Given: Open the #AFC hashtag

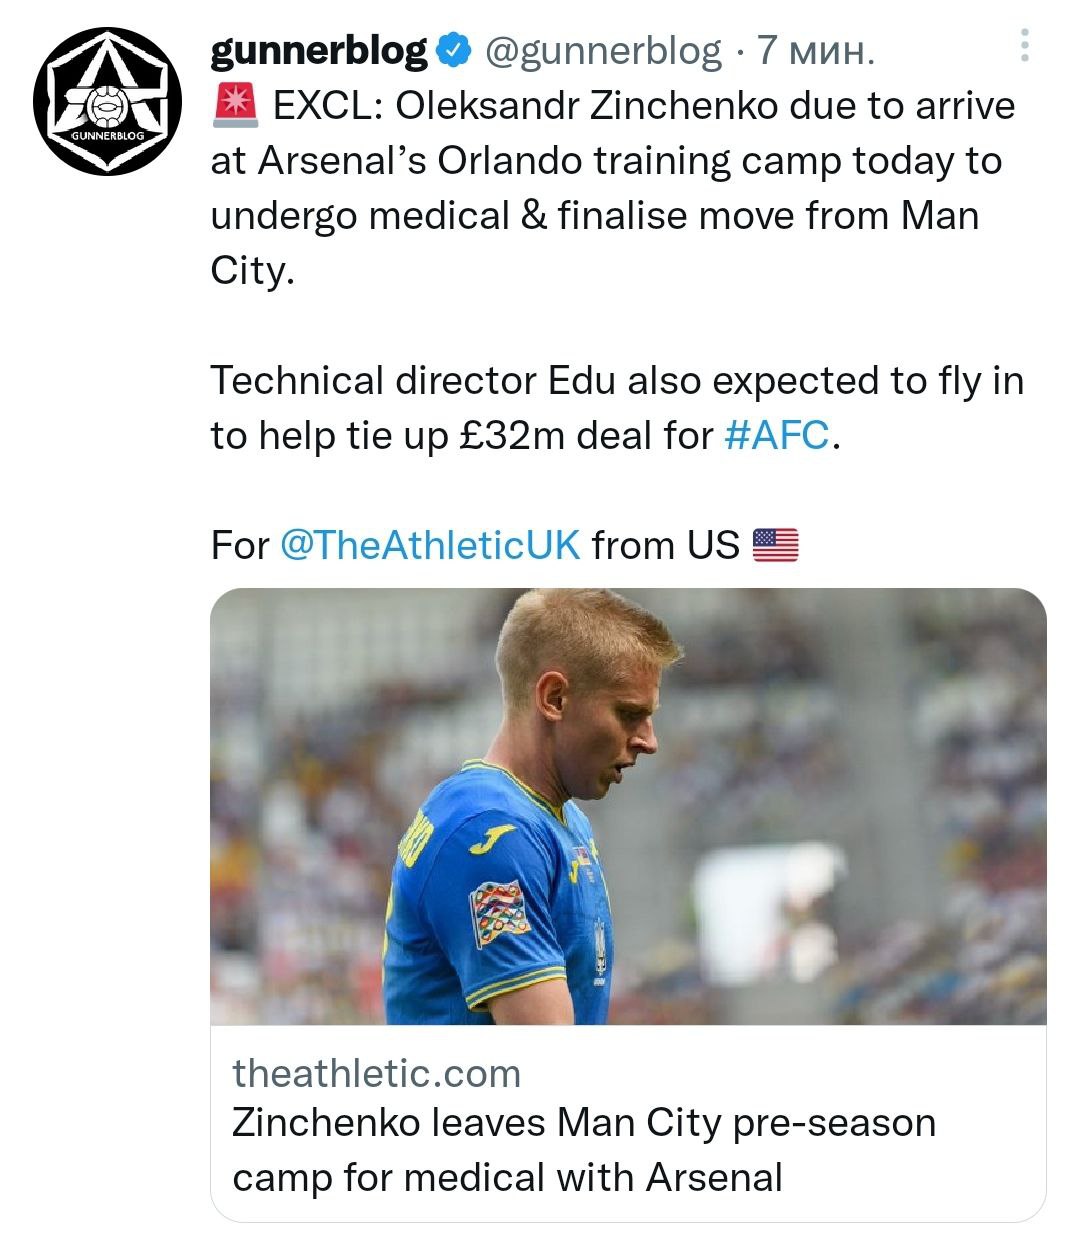Looking at the screenshot, I should coord(776,435).
